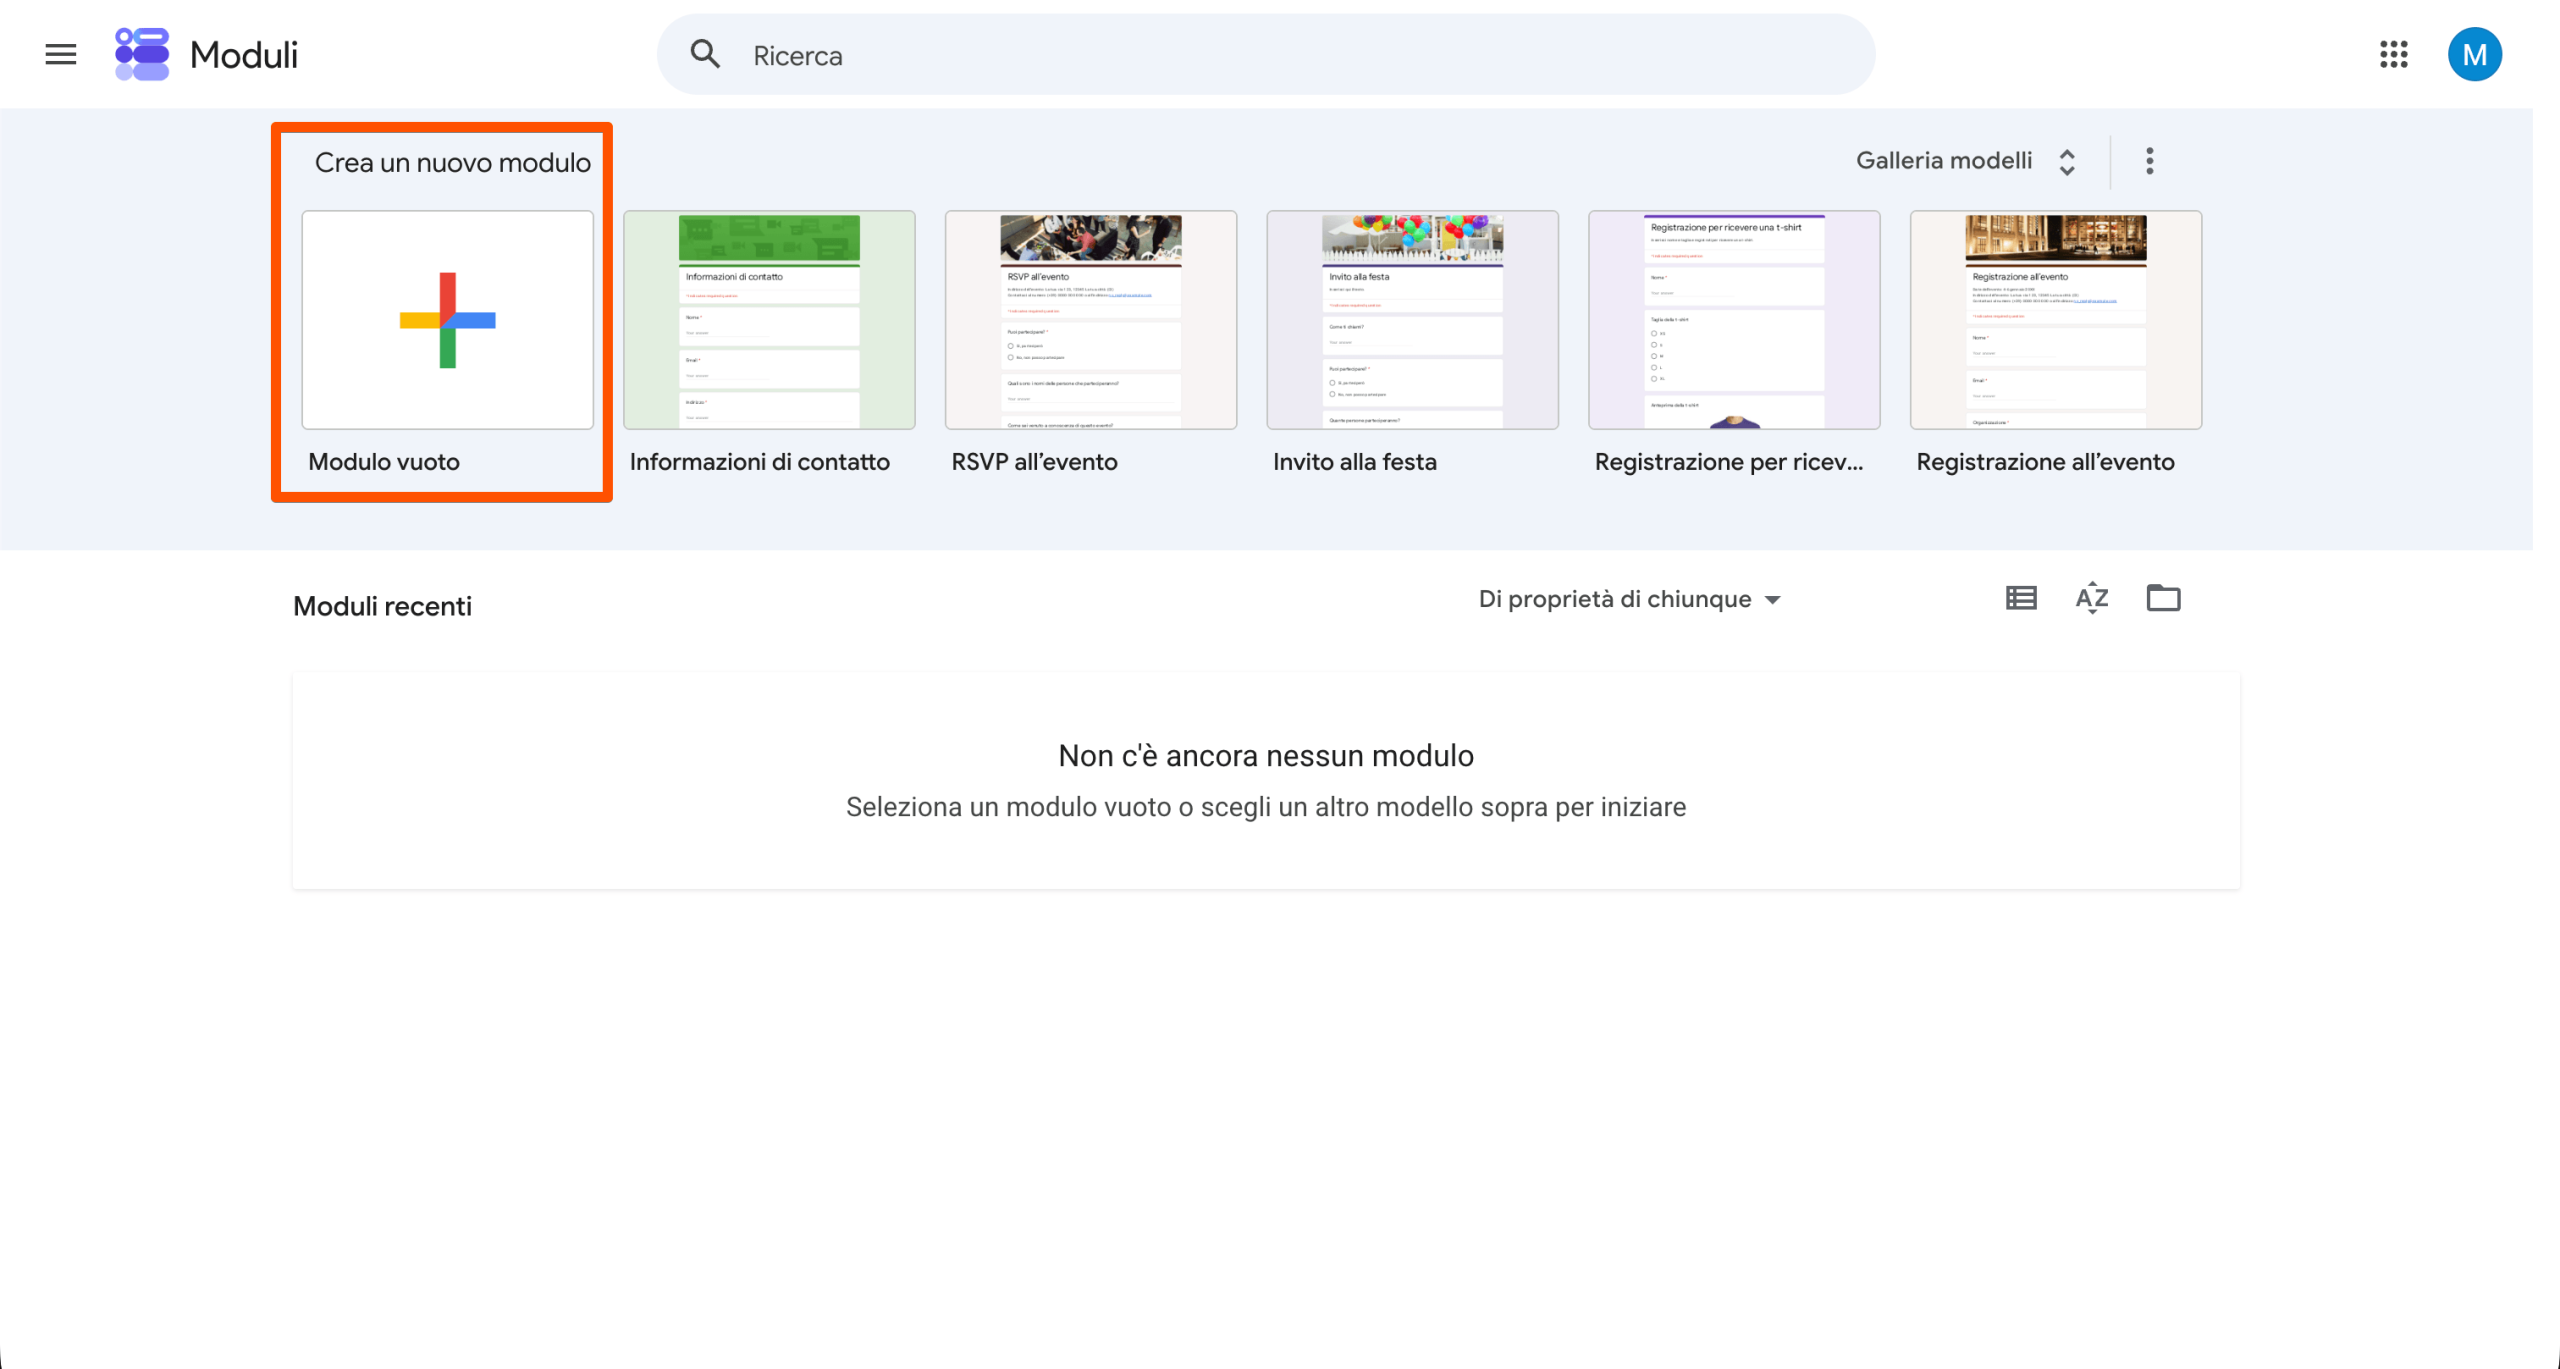The image size is (2560, 1369).
Task: Open the three-dot more options menu
Action: 2150,161
